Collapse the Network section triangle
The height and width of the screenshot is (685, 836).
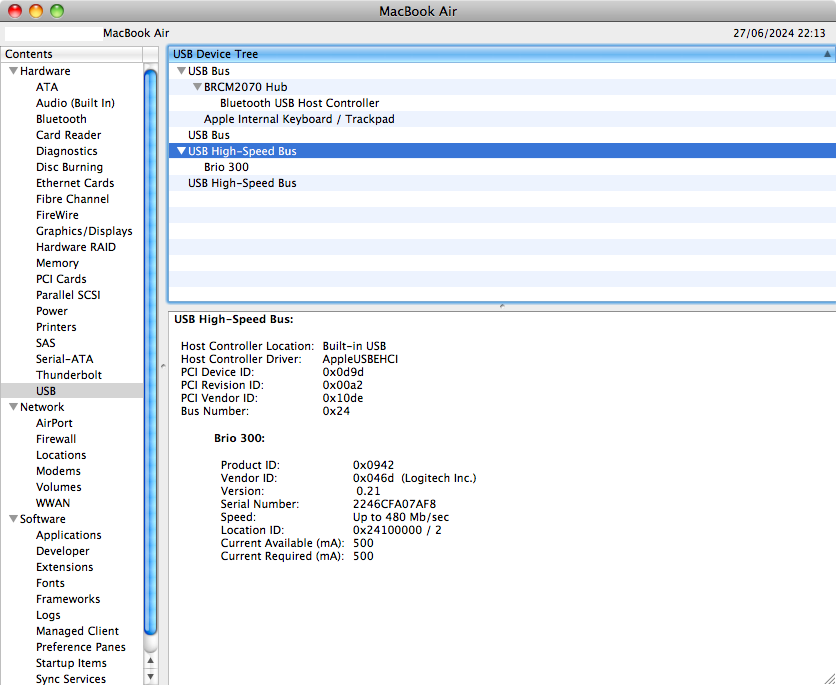14,407
